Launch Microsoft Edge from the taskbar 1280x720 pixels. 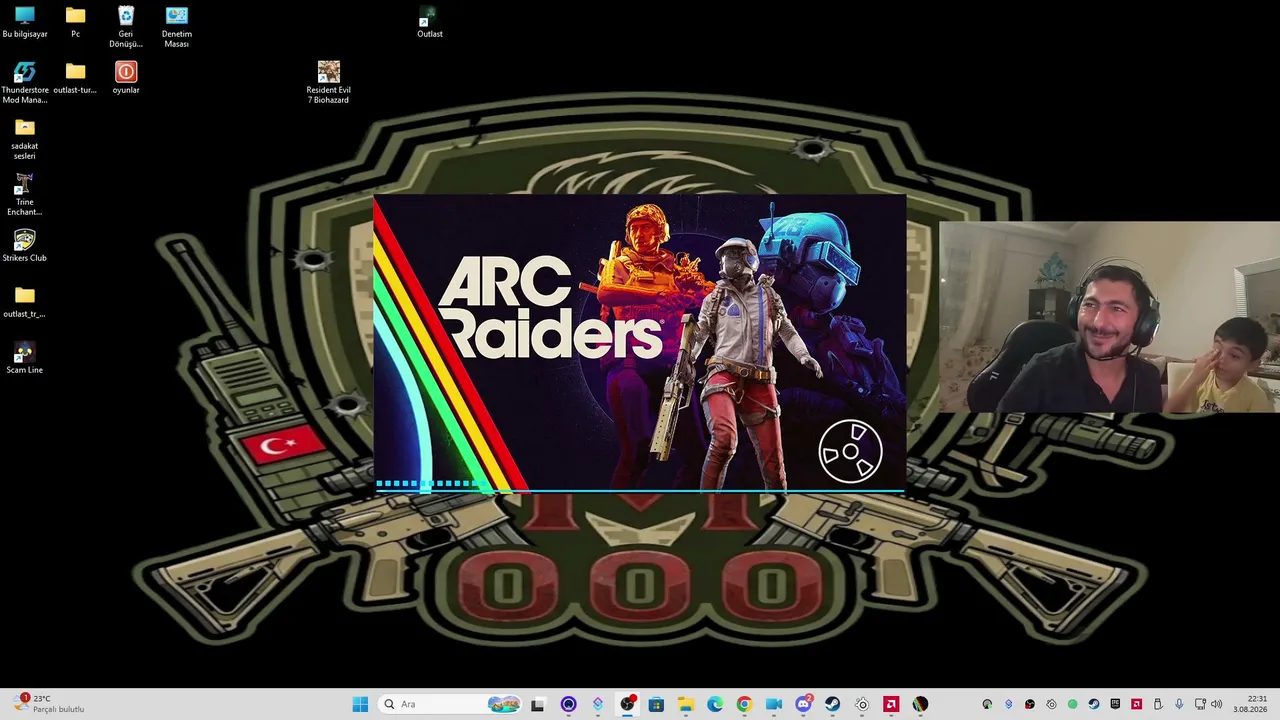click(x=715, y=704)
